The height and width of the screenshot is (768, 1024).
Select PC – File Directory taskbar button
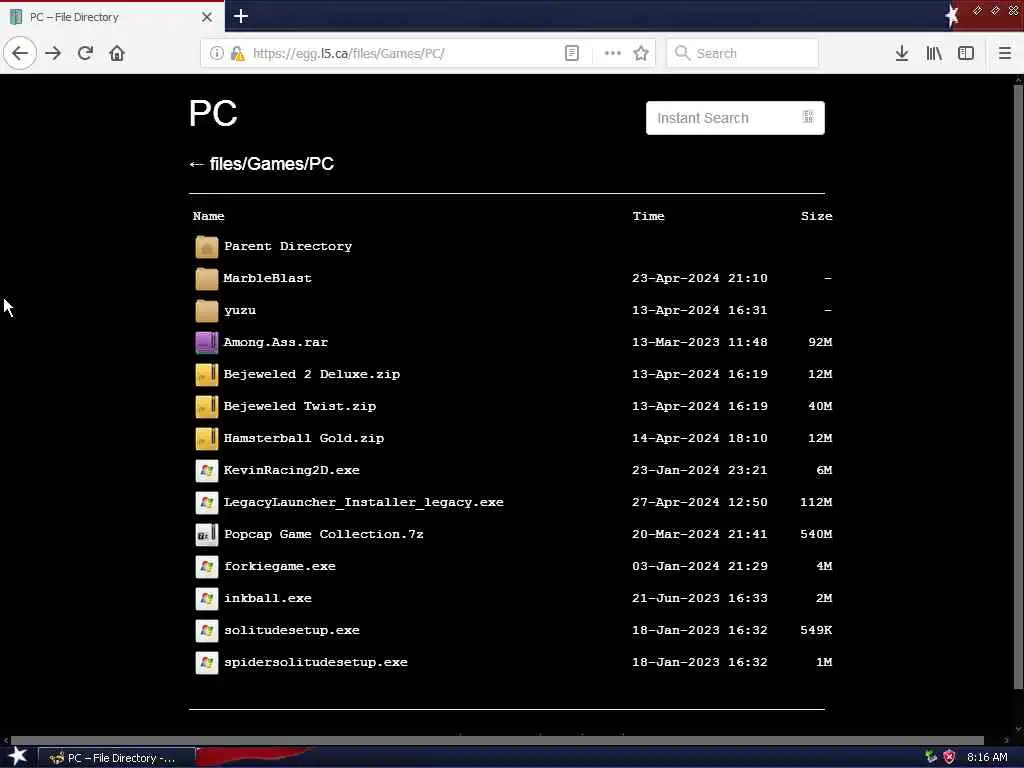tap(116, 758)
